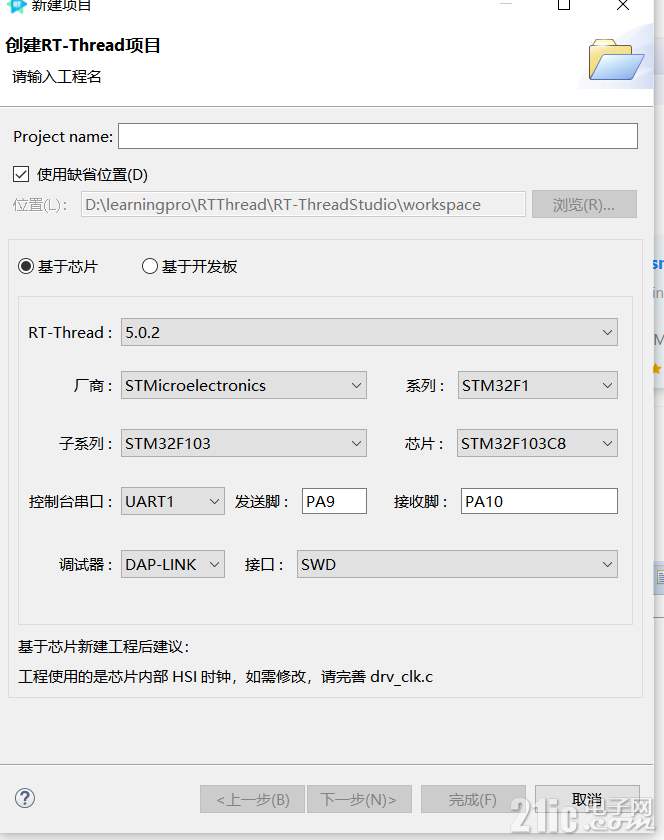Click the Cancel (取消) button
The image size is (664, 840).
pyautogui.click(x=587, y=799)
